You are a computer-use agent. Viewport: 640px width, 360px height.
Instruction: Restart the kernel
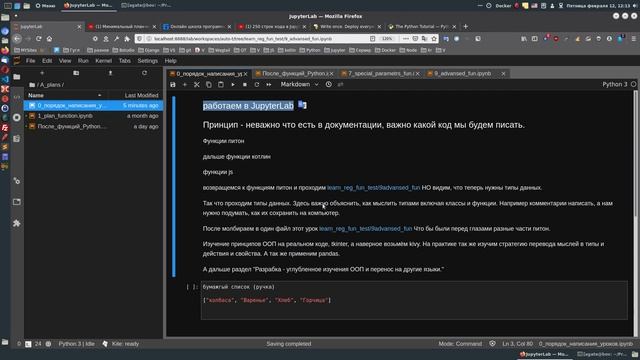pyautogui.click(x=257, y=84)
